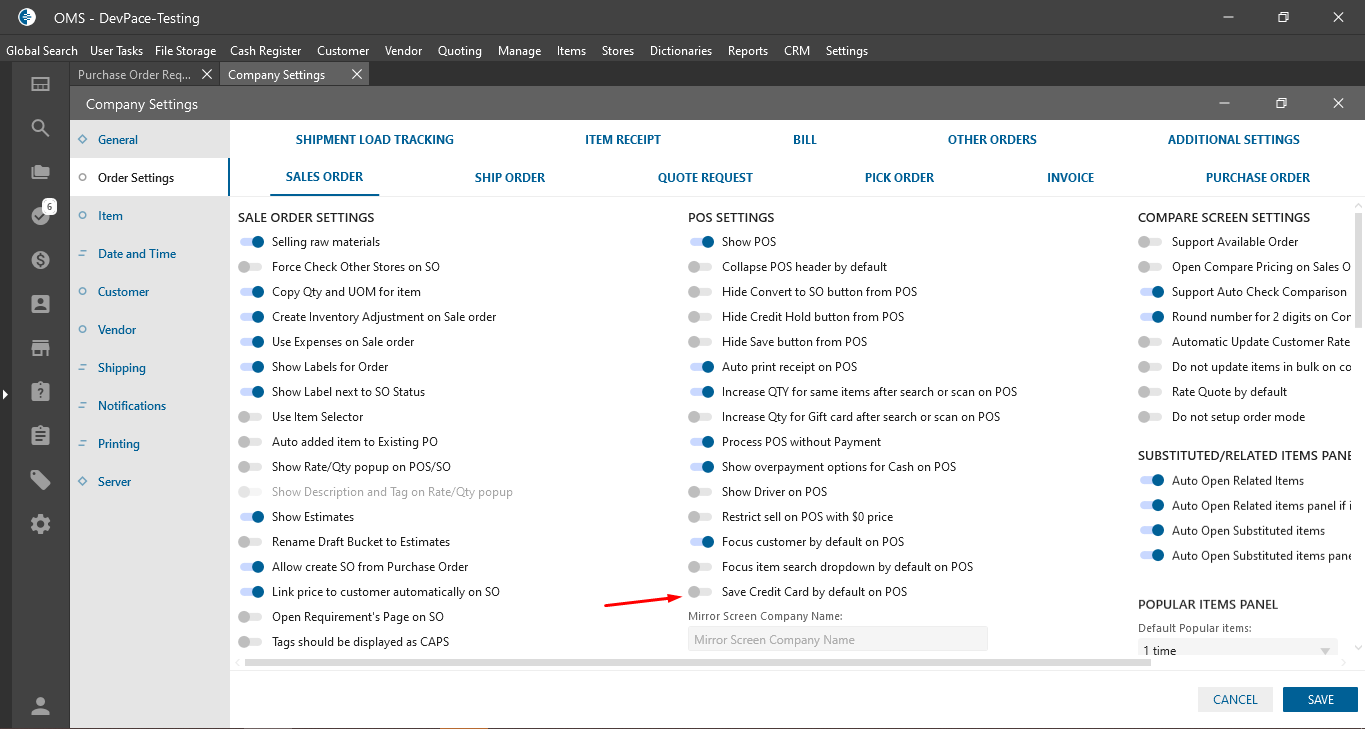The image size is (1365, 729).
Task: Enable Force Check Other Stores on SO
Action: click(x=252, y=267)
